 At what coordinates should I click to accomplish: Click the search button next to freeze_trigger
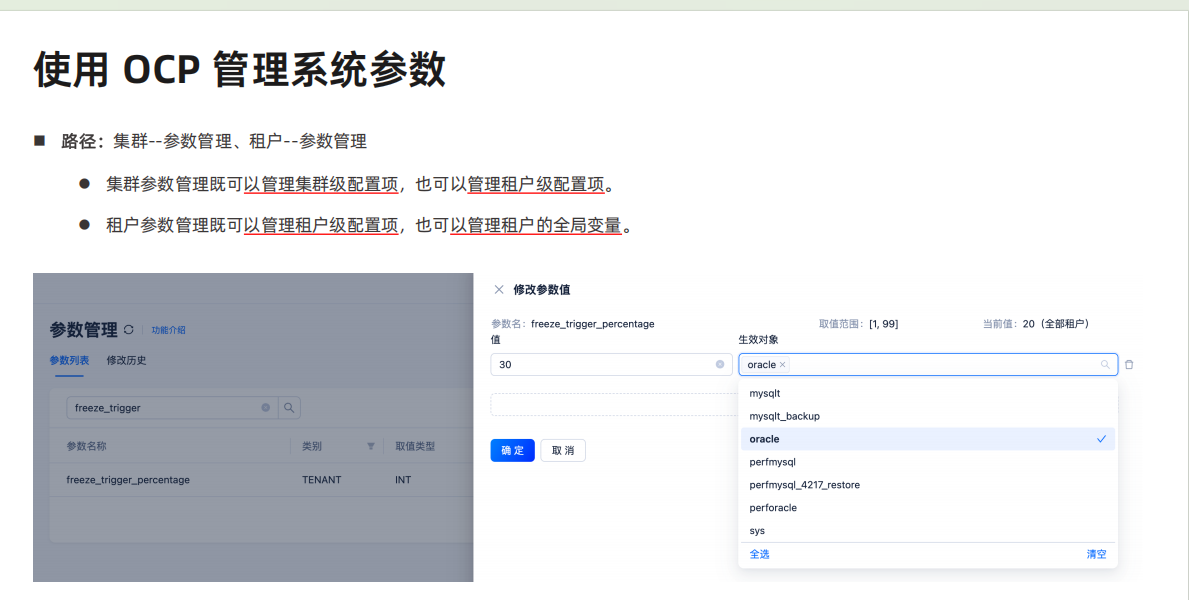click(288, 408)
